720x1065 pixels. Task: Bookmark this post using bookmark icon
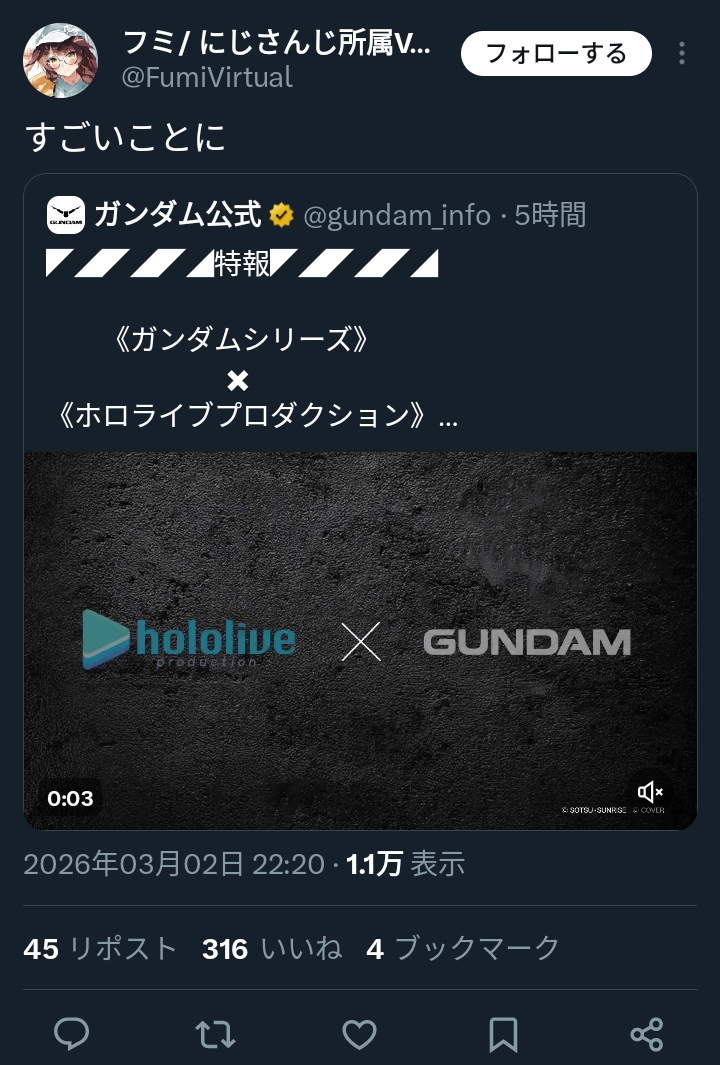pos(503,1034)
